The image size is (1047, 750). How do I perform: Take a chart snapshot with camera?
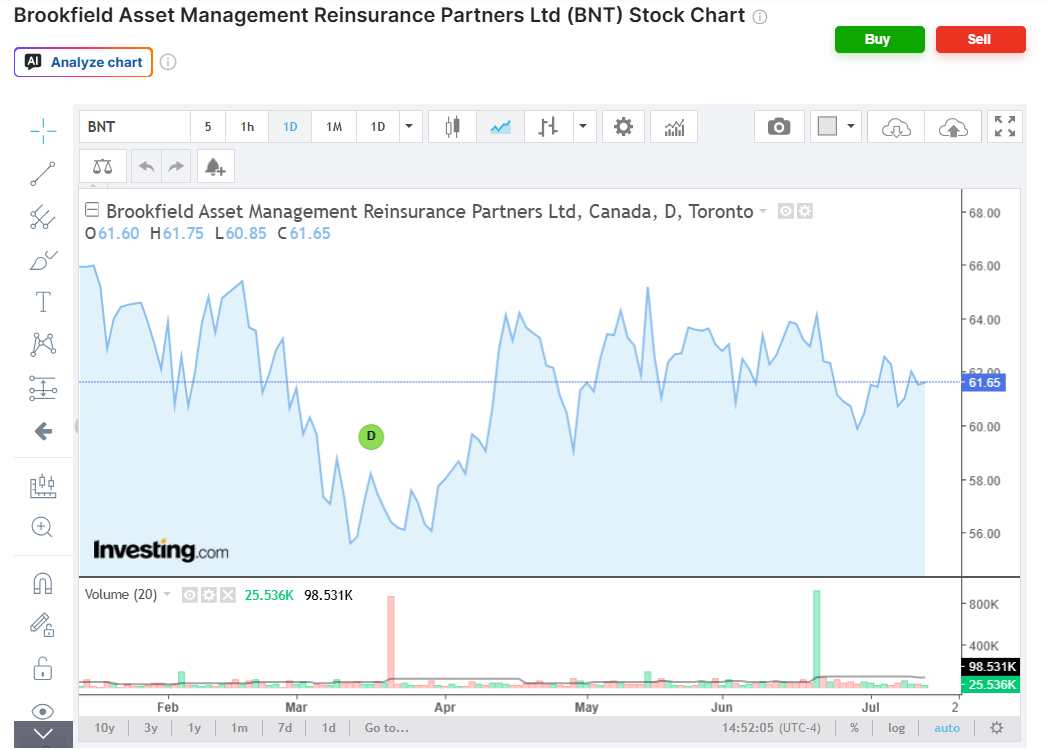779,127
